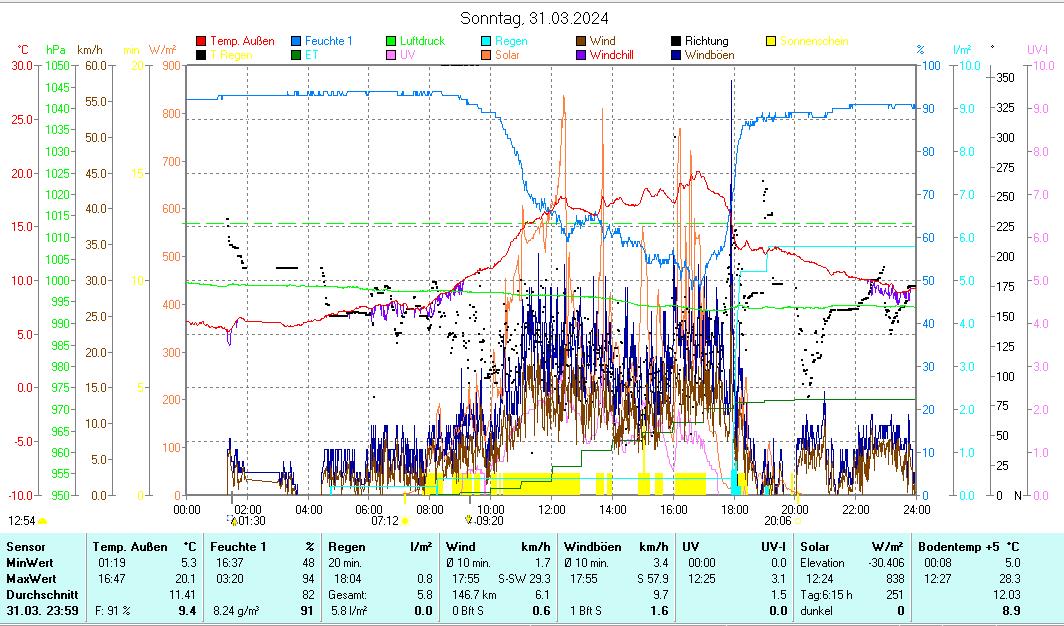Viewport: 1064px width, 626px height.
Task: Click the solar maximum value 838
Action: 894,579
